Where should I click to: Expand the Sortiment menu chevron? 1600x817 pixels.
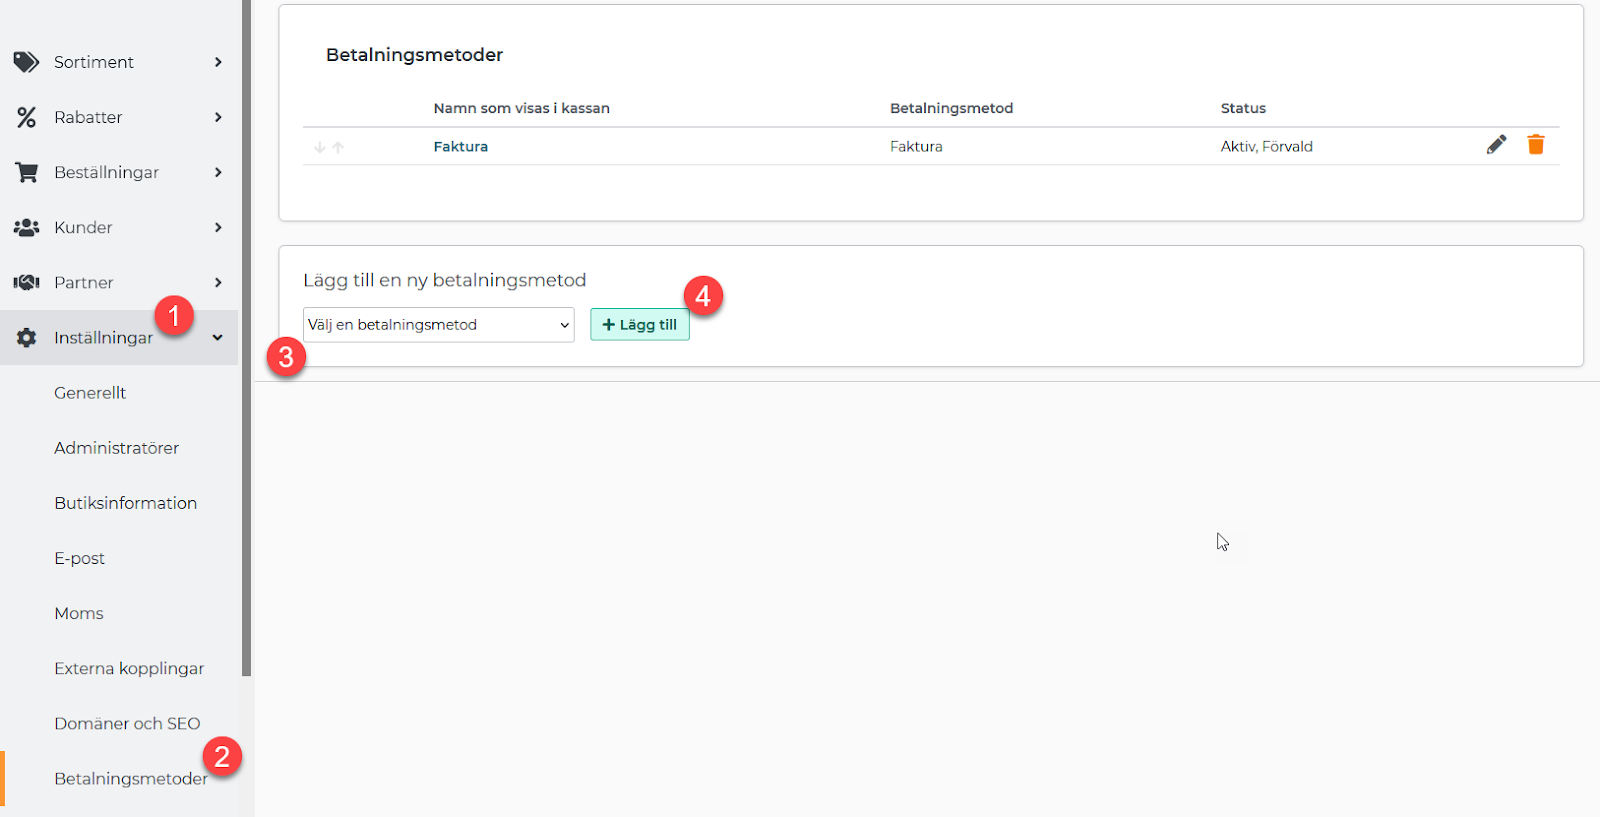[218, 62]
